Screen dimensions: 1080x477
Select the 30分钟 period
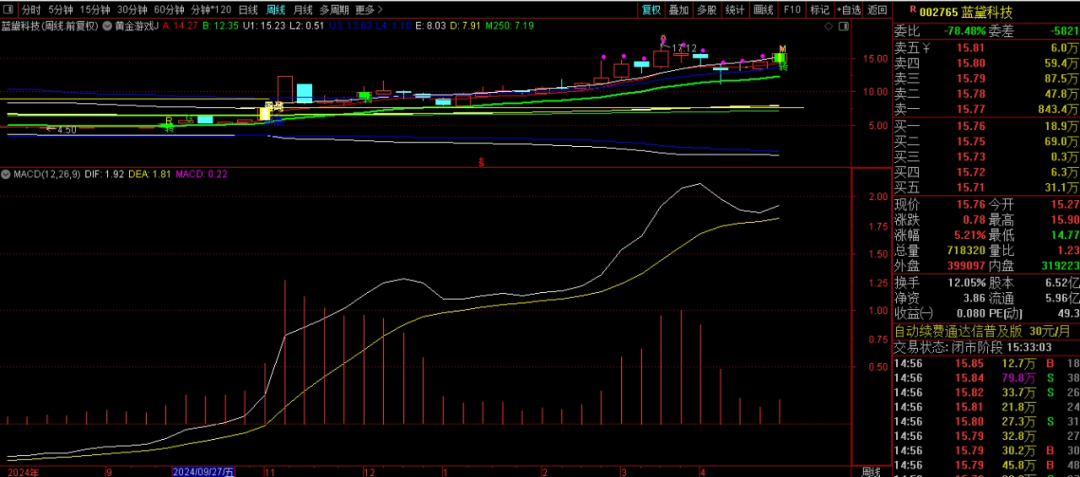pos(132,10)
